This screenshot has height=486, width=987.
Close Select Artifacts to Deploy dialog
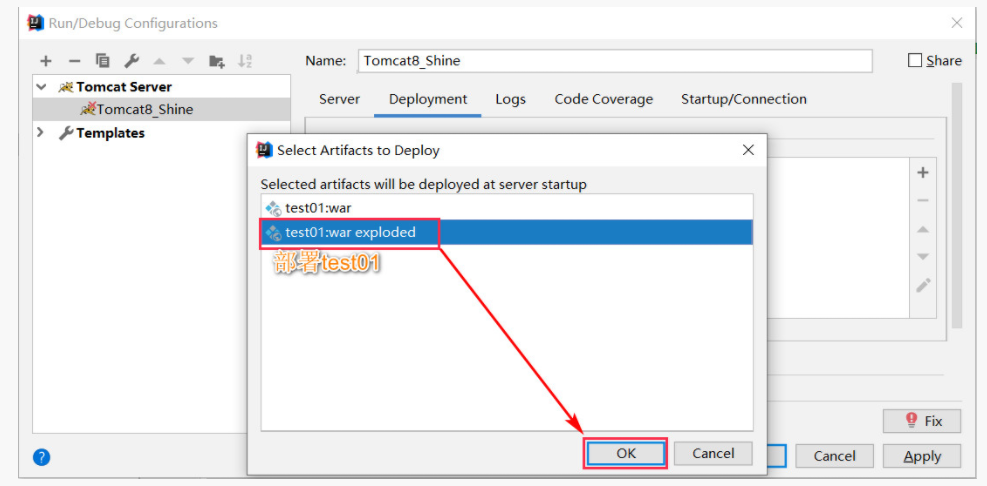point(748,150)
